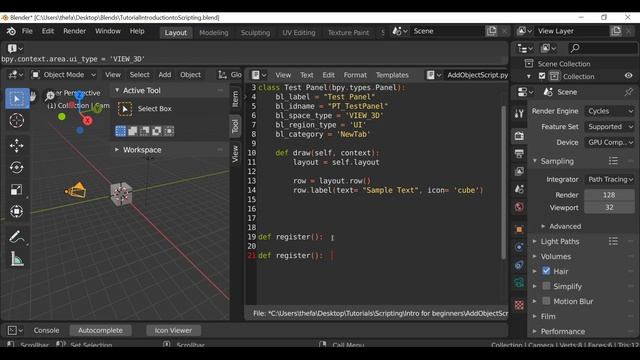Choose the Extend selection mode icon
This screenshot has width=640, height=360.
(133, 131)
